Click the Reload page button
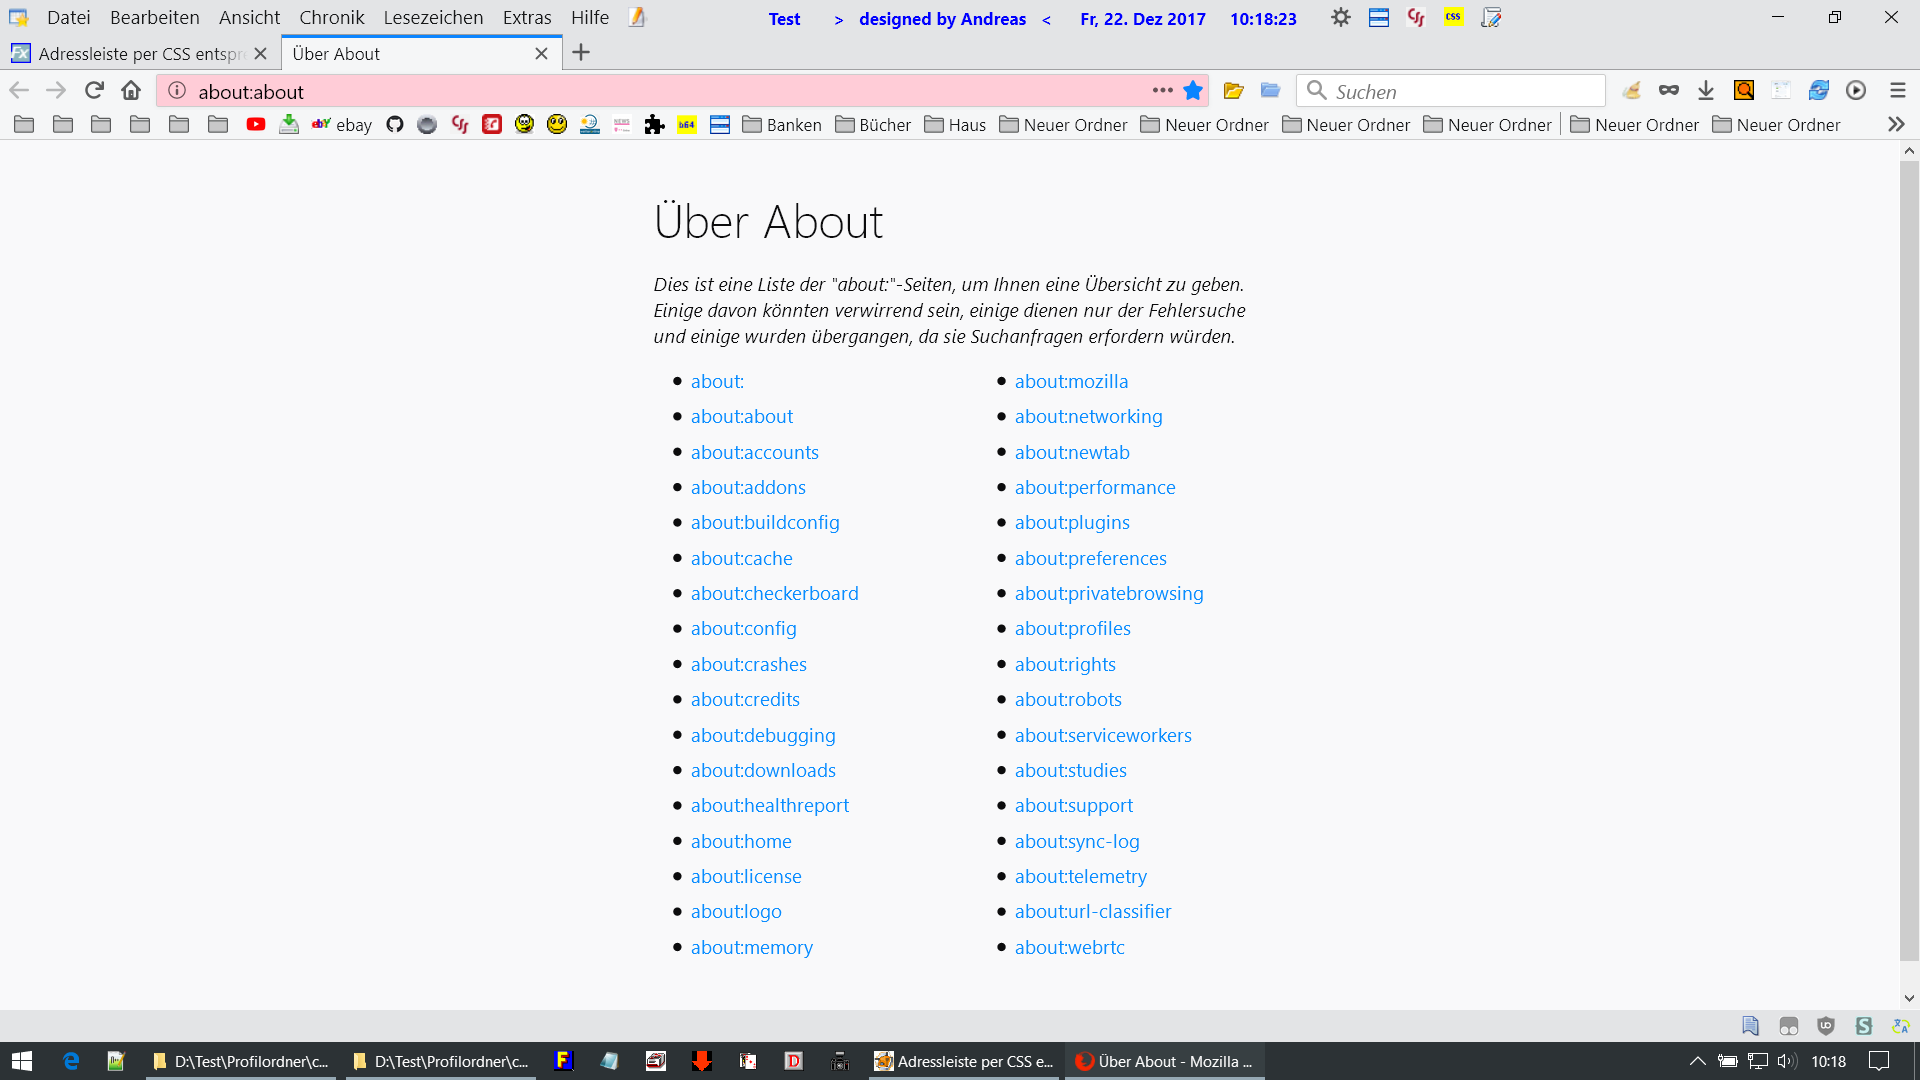The height and width of the screenshot is (1080, 1920). click(x=94, y=91)
